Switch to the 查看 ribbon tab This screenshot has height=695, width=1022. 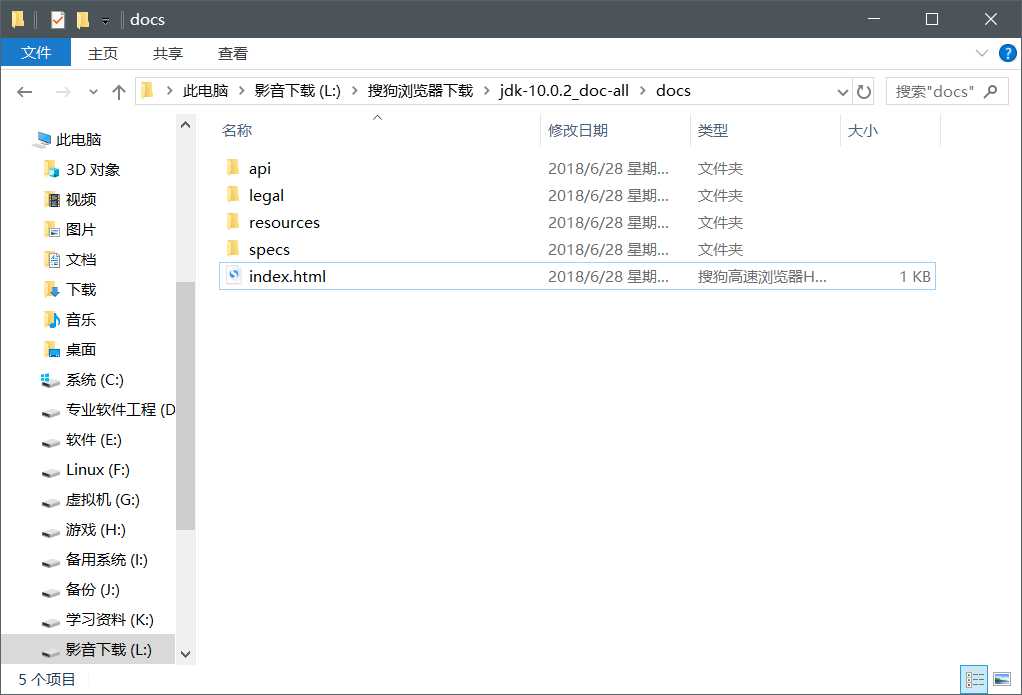pyautogui.click(x=233, y=53)
